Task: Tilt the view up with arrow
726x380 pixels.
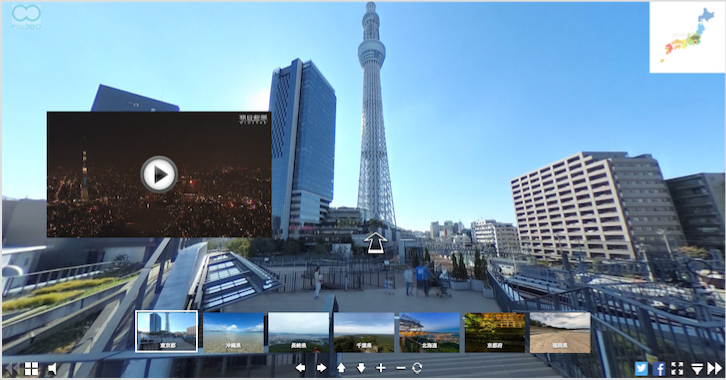Action: (x=341, y=368)
